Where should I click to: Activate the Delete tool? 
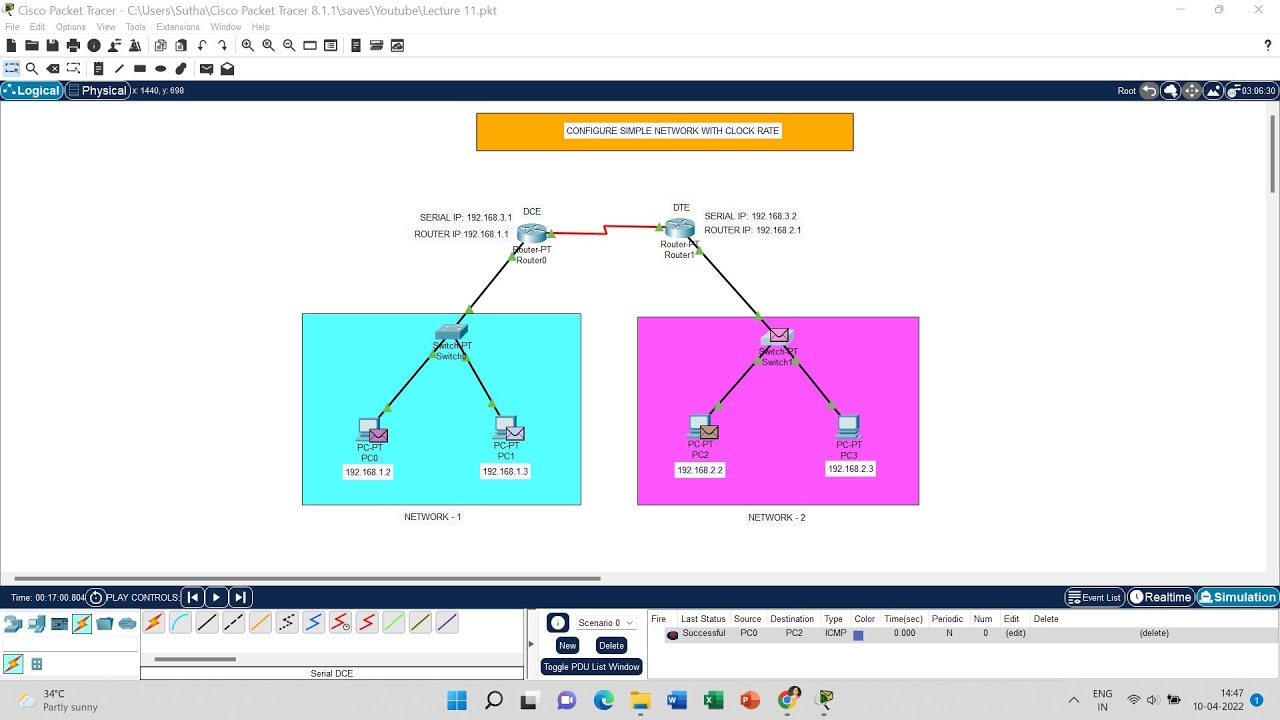[x=53, y=69]
